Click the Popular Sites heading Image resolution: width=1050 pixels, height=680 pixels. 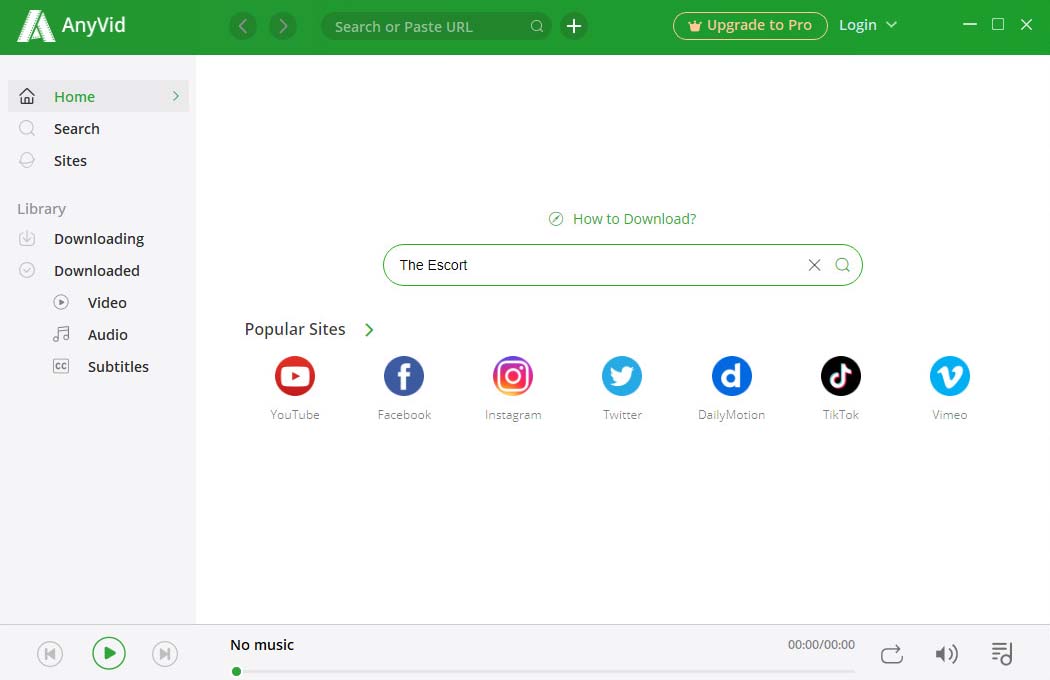tap(295, 330)
